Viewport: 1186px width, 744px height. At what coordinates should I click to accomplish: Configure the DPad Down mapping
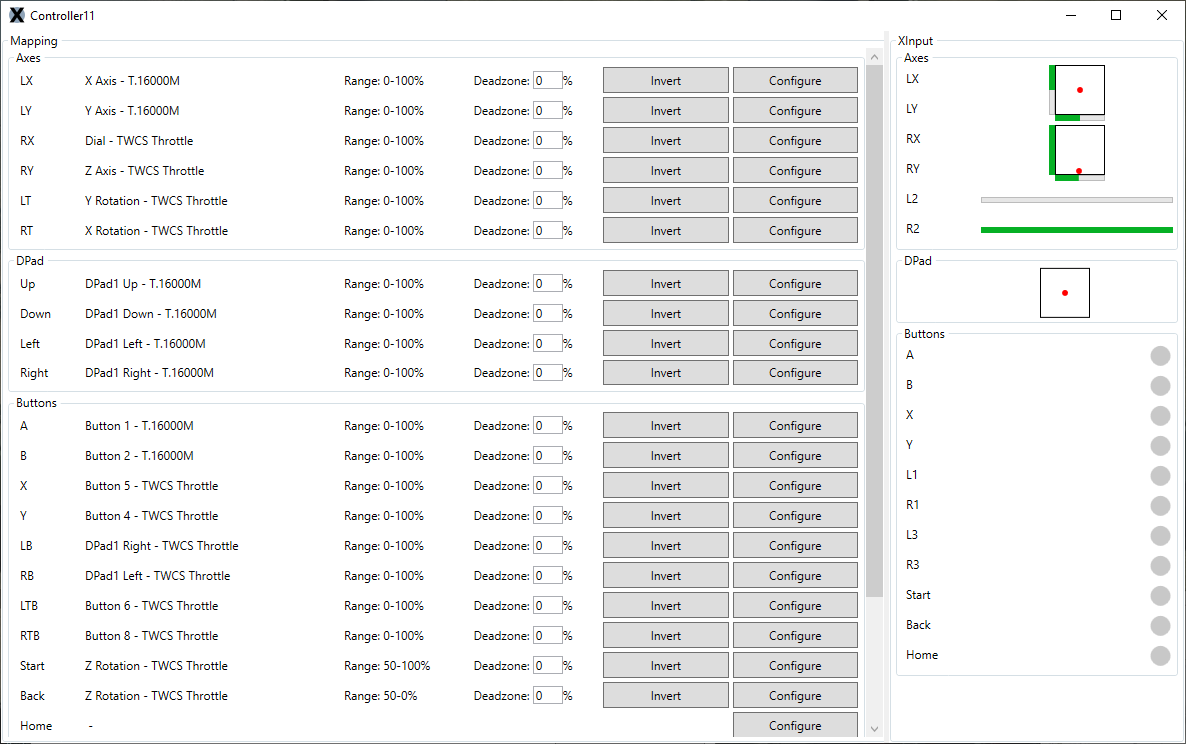[x=795, y=313]
